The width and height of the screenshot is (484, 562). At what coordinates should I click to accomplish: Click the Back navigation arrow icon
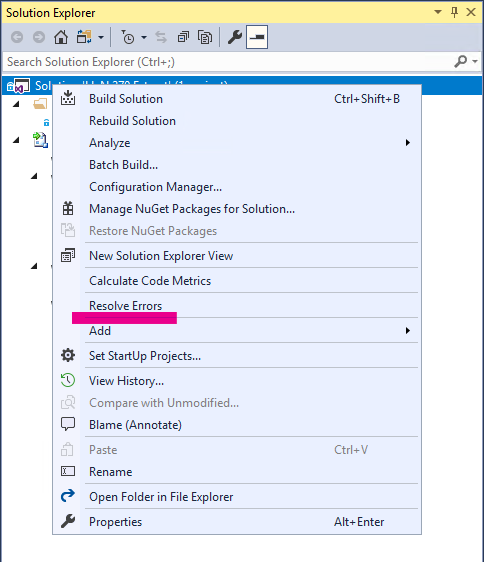coord(17,37)
